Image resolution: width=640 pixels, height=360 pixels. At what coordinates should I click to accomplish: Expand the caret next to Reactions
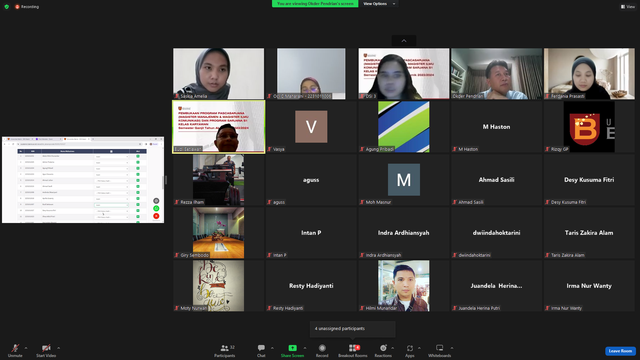coord(393,348)
